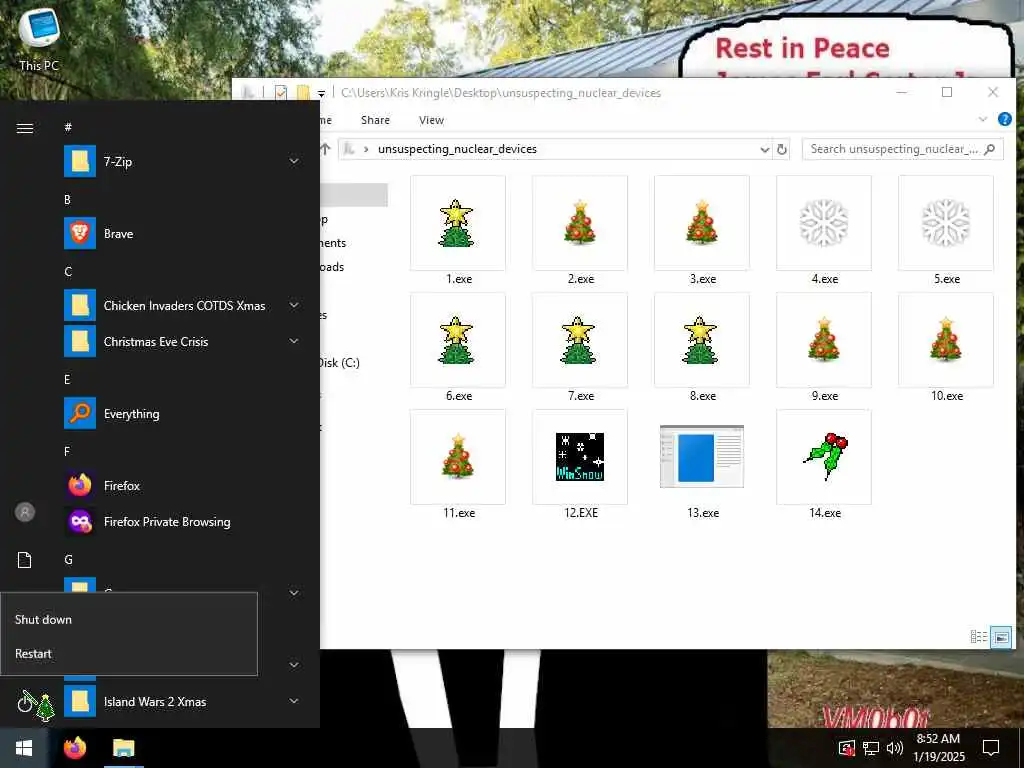Image resolution: width=1024 pixels, height=768 pixels.
Task: Click the # header in app list
Action: tap(68, 127)
